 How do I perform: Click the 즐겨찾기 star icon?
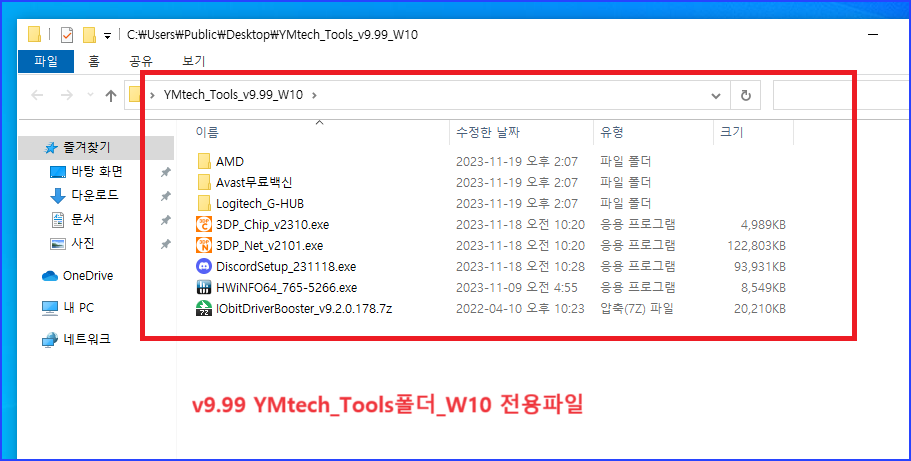51,148
